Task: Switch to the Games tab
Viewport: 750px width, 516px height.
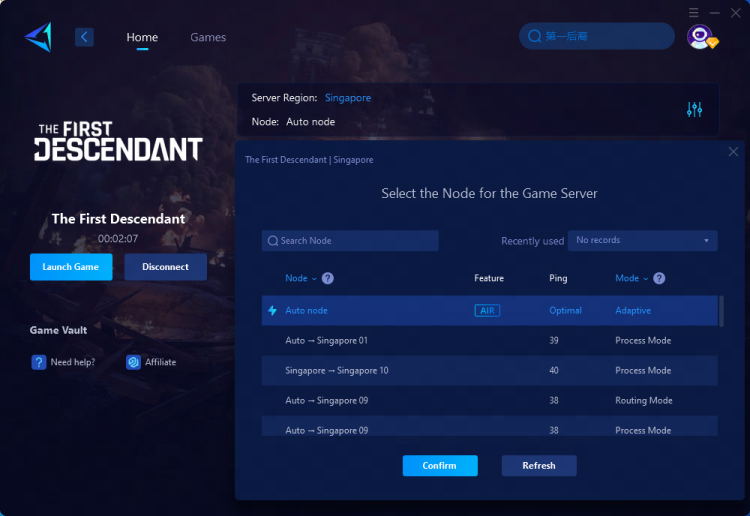Action: [208, 37]
